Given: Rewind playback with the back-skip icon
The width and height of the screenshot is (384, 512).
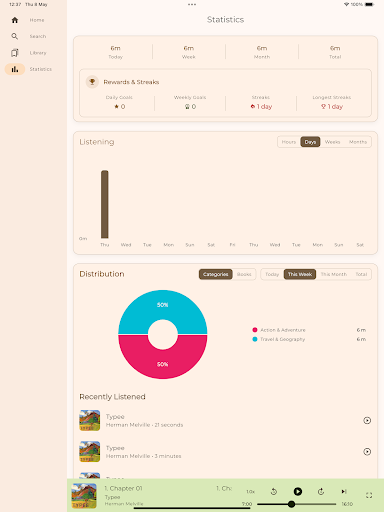Looking at the screenshot, I should click(x=274, y=491).
